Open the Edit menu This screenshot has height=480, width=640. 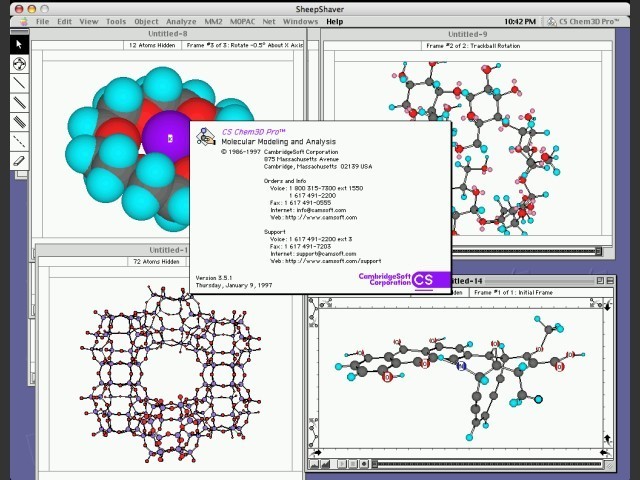click(64, 22)
